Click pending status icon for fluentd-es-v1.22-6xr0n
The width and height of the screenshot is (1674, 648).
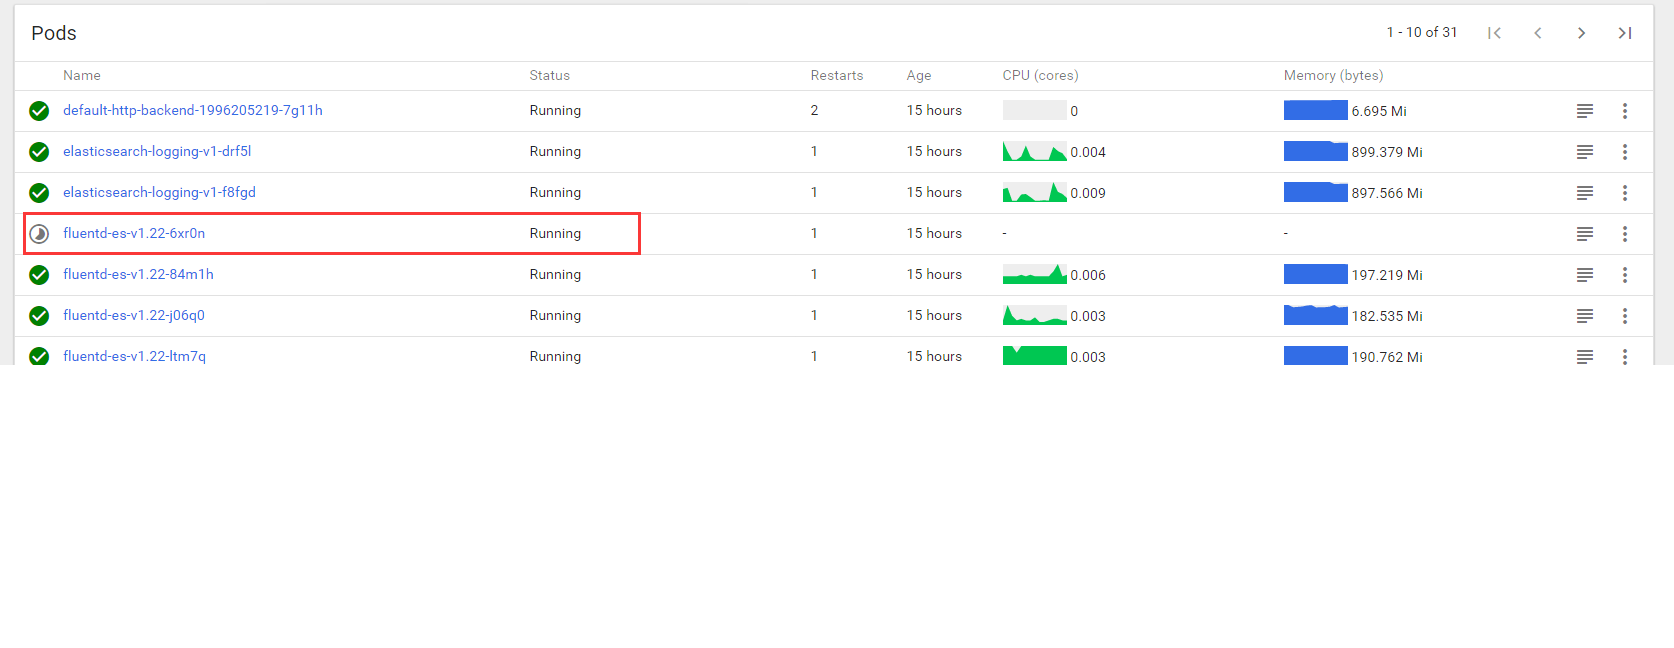(x=39, y=234)
